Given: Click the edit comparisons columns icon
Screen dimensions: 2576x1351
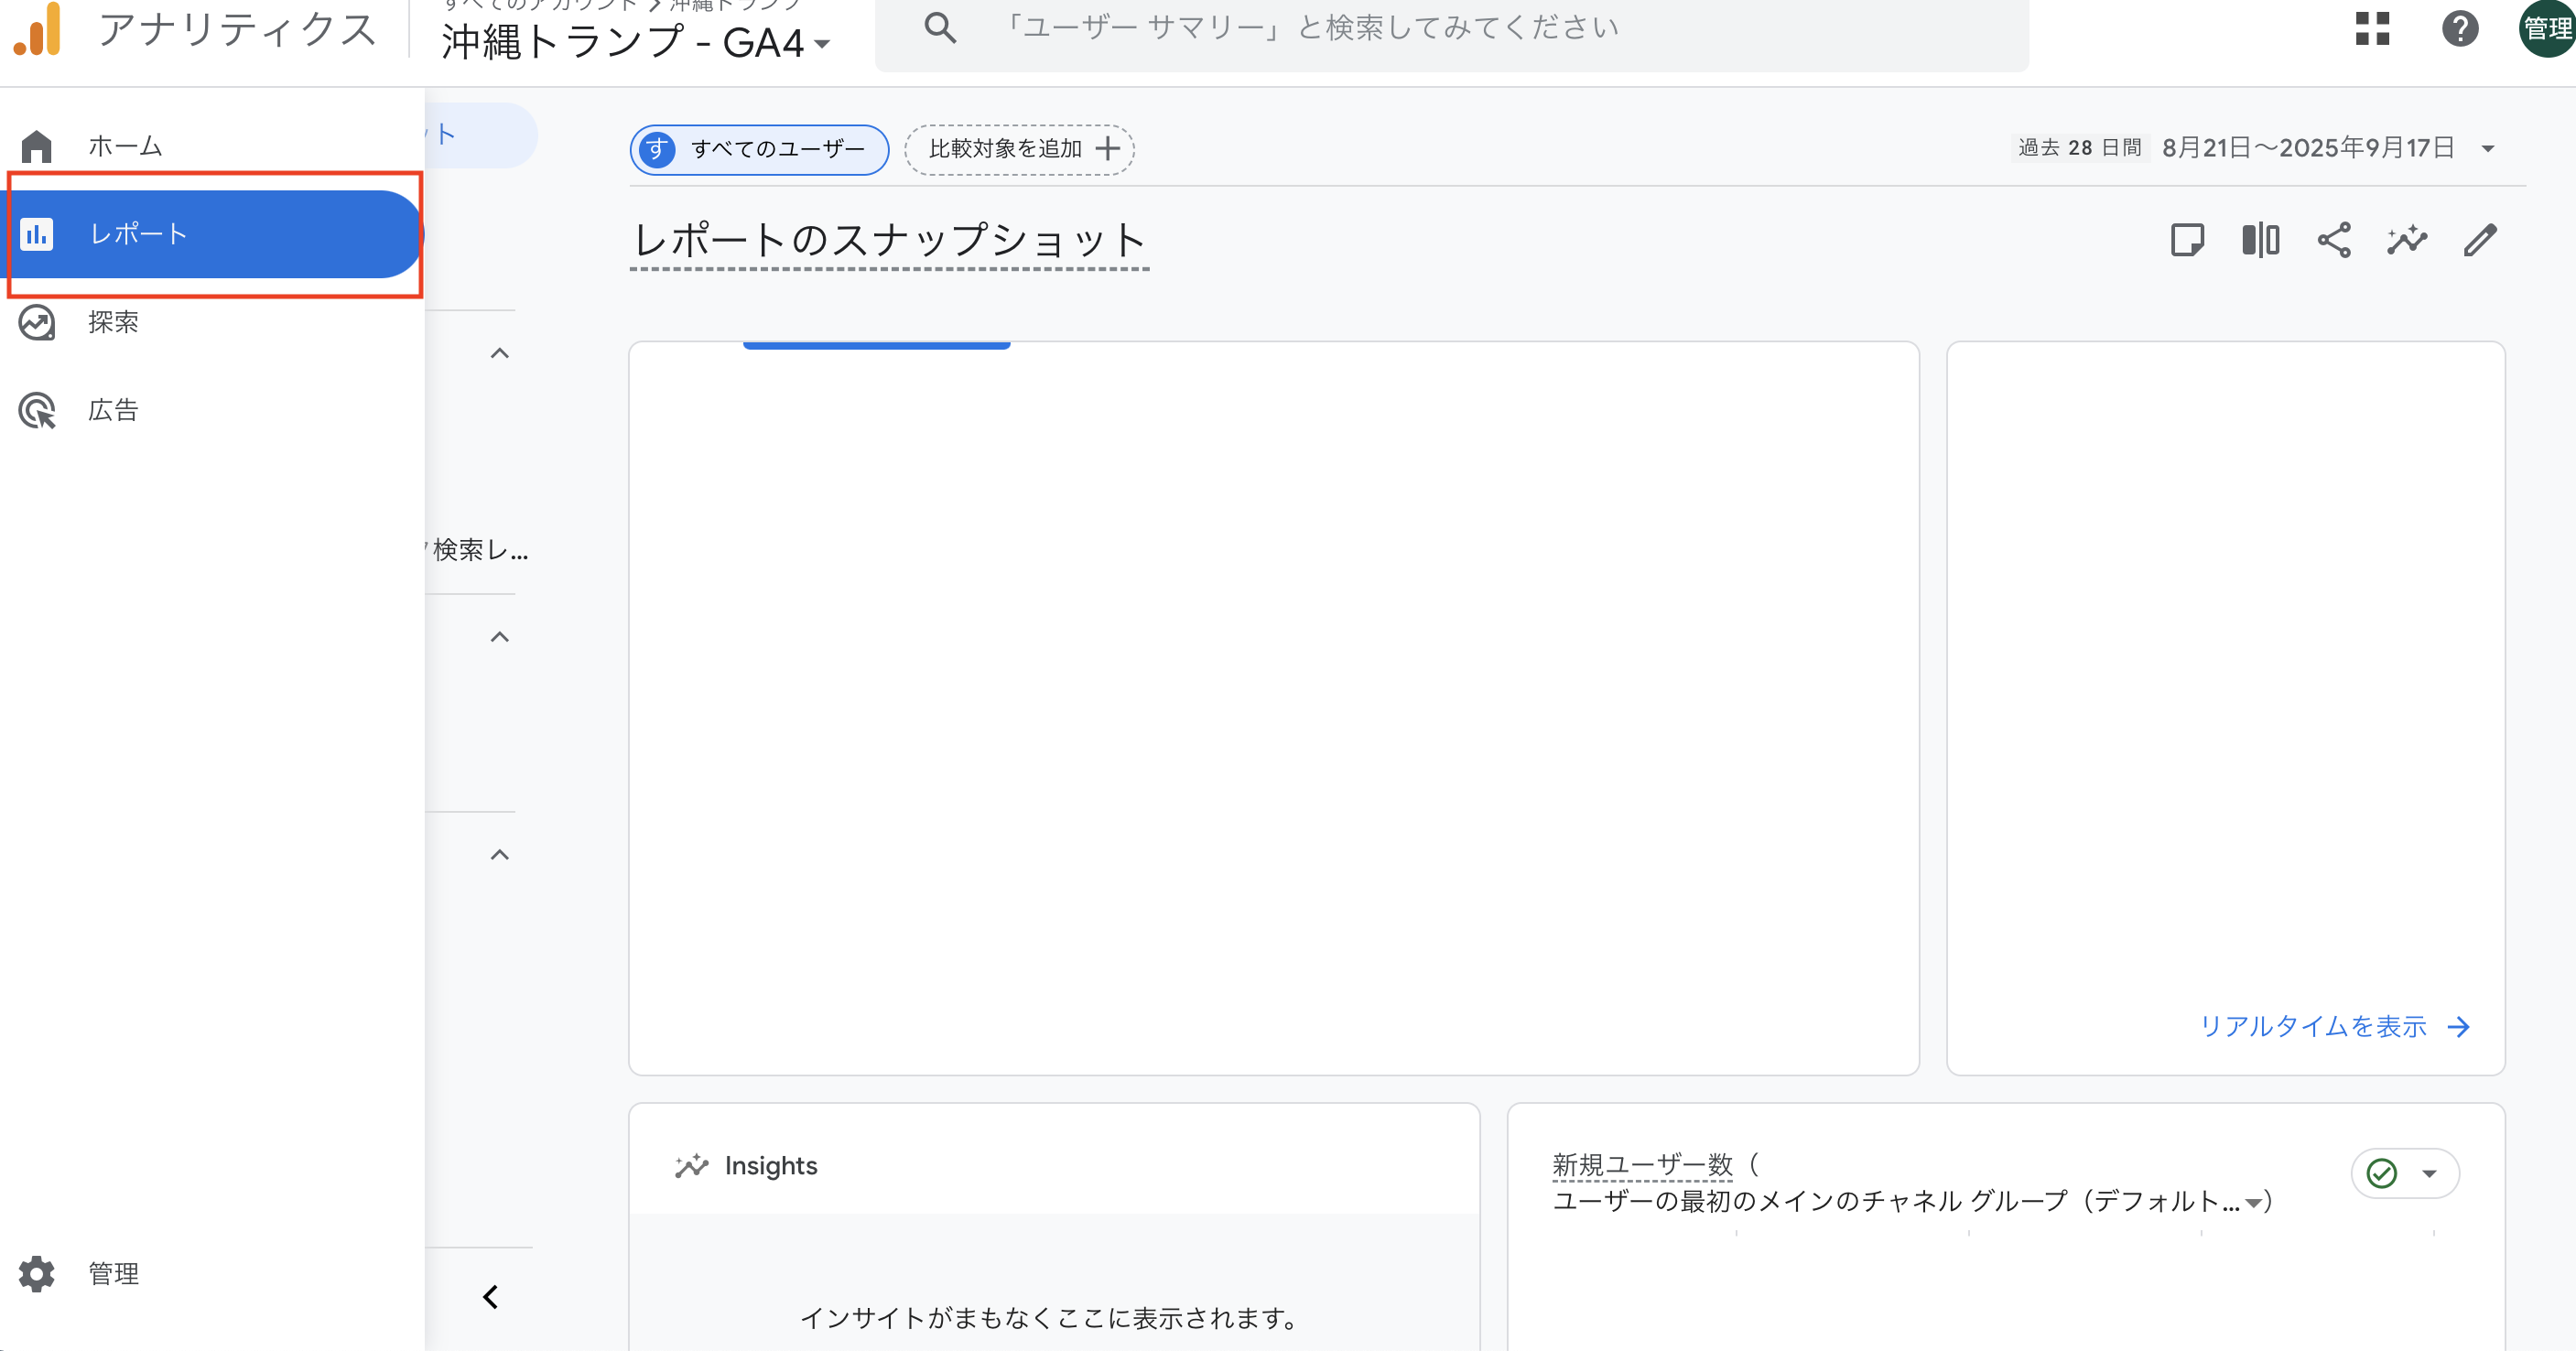Looking at the screenshot, I should [x=2260, y=240].
